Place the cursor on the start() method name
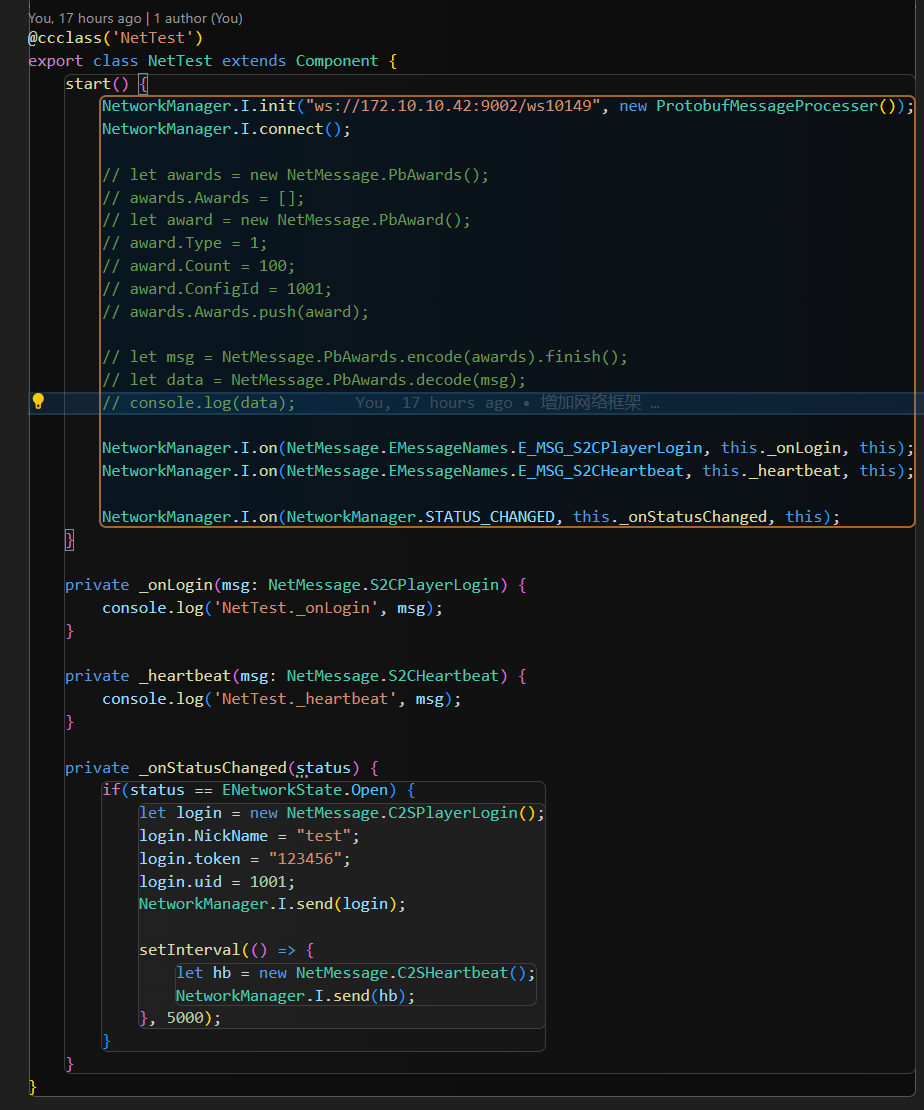Viewport: 924px width, 1110px height. coord(88,84)
